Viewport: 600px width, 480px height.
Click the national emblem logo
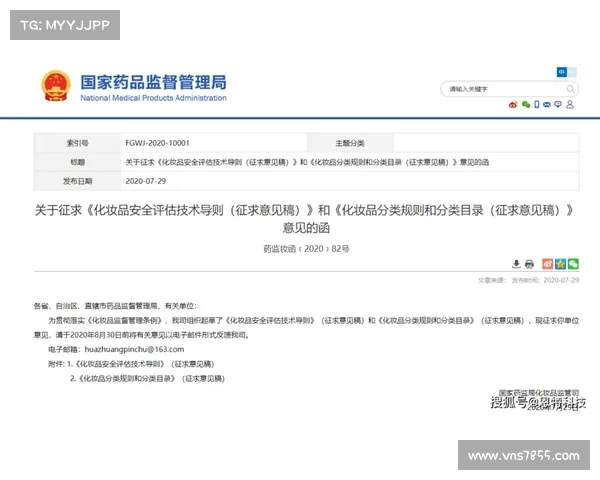tap(56, 86)
